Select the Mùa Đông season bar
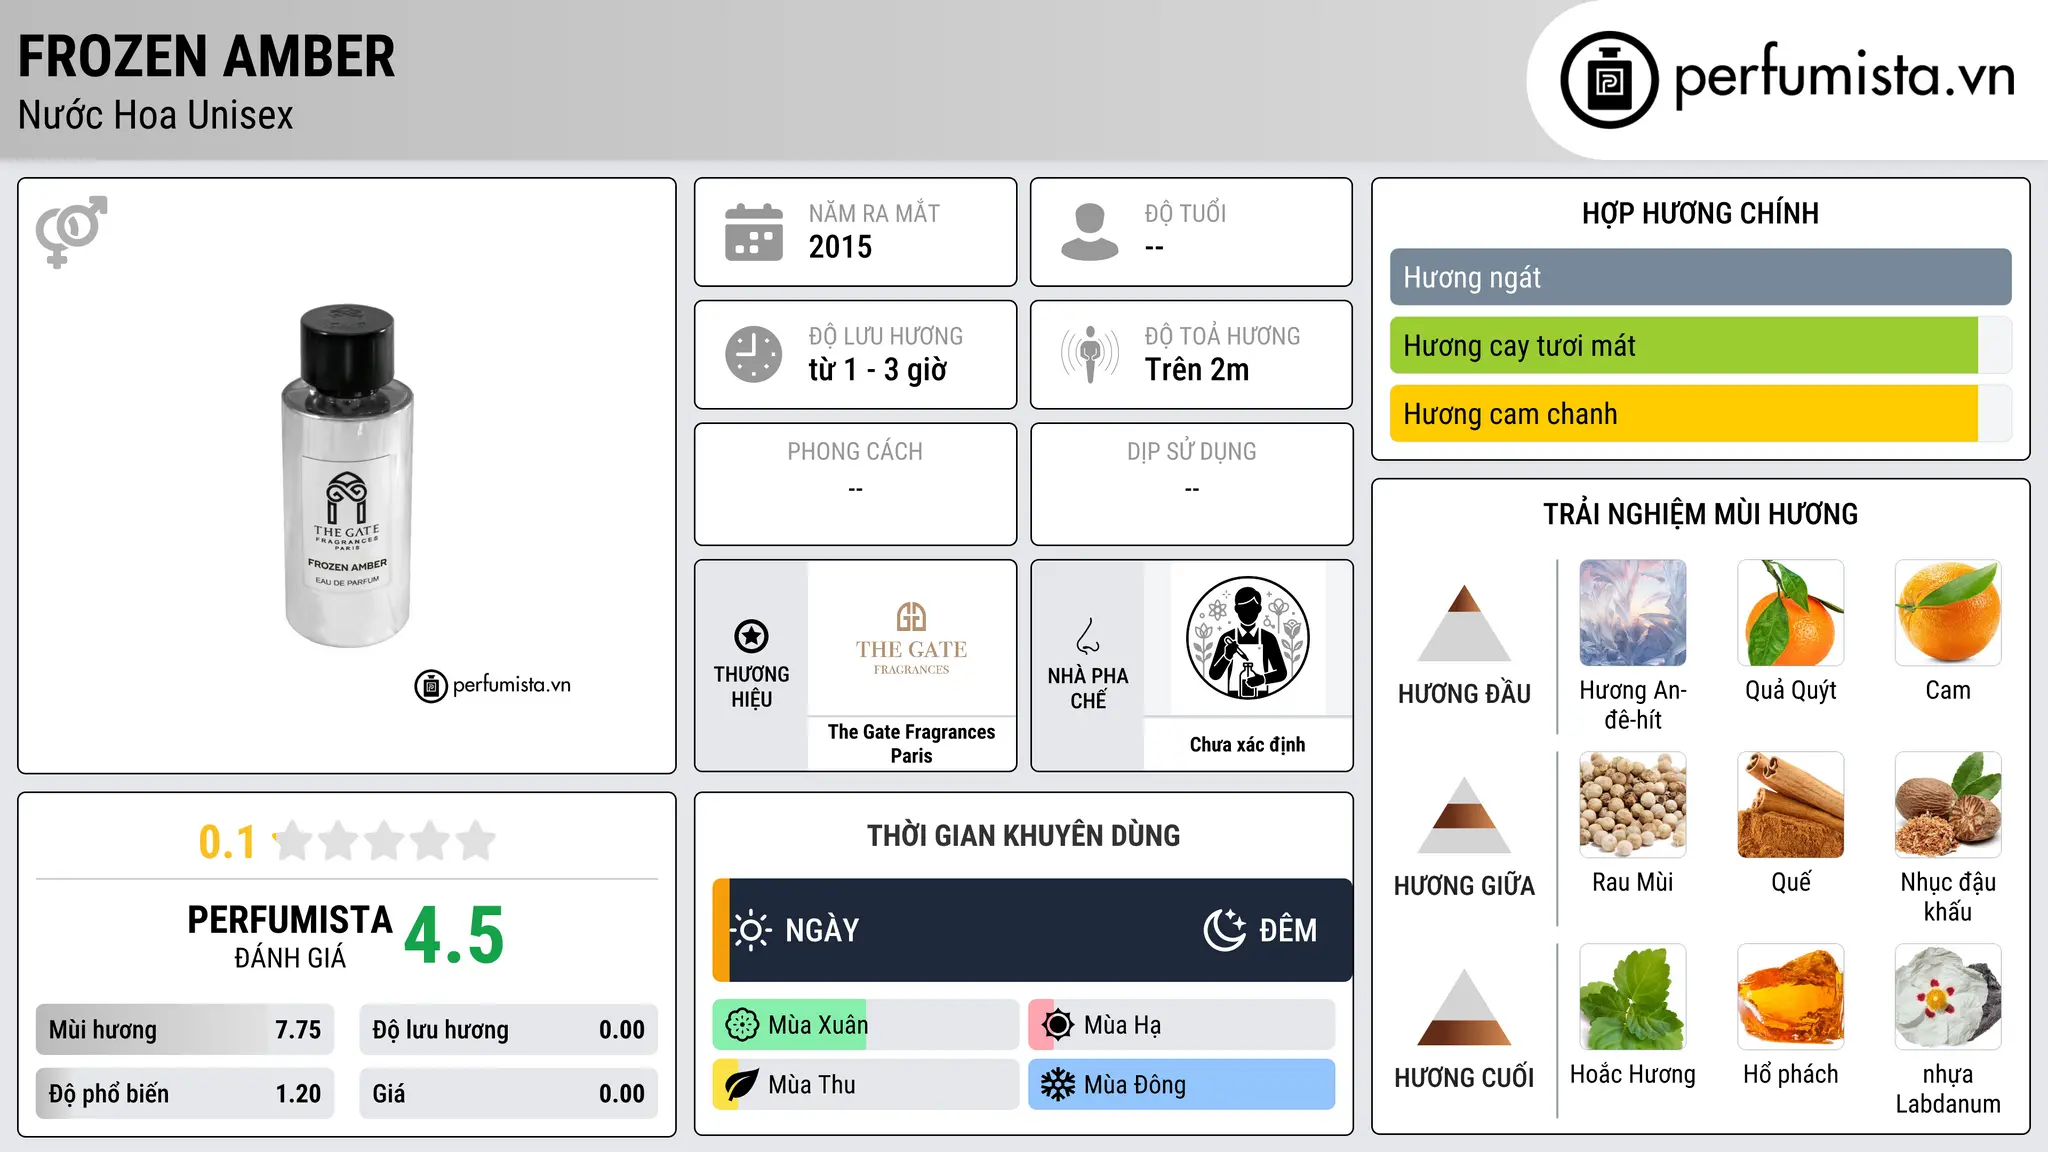2048x1152 pixels. click(x=1181, y=1085)
